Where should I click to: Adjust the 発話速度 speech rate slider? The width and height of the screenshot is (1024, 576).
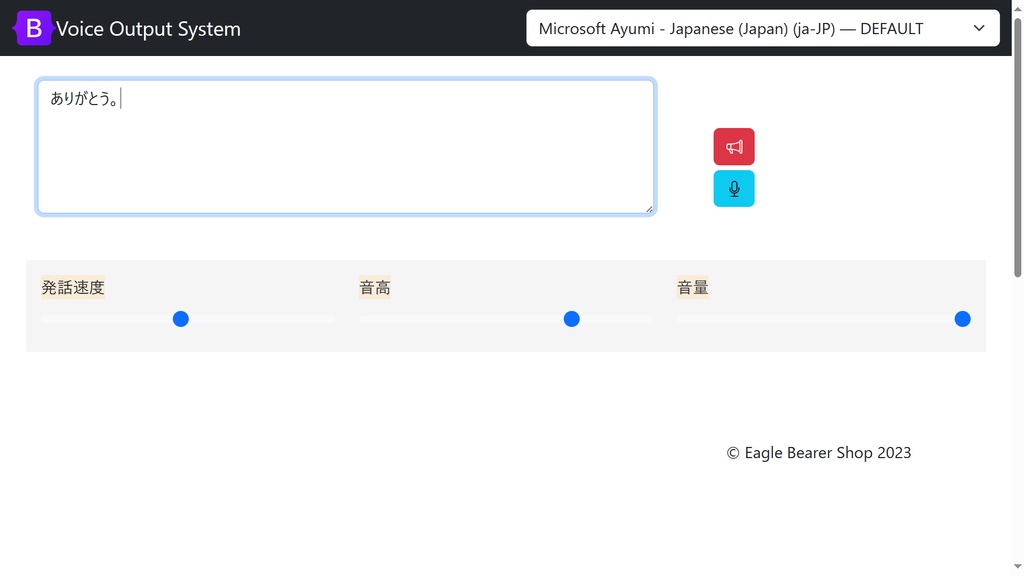coord(181,318)
